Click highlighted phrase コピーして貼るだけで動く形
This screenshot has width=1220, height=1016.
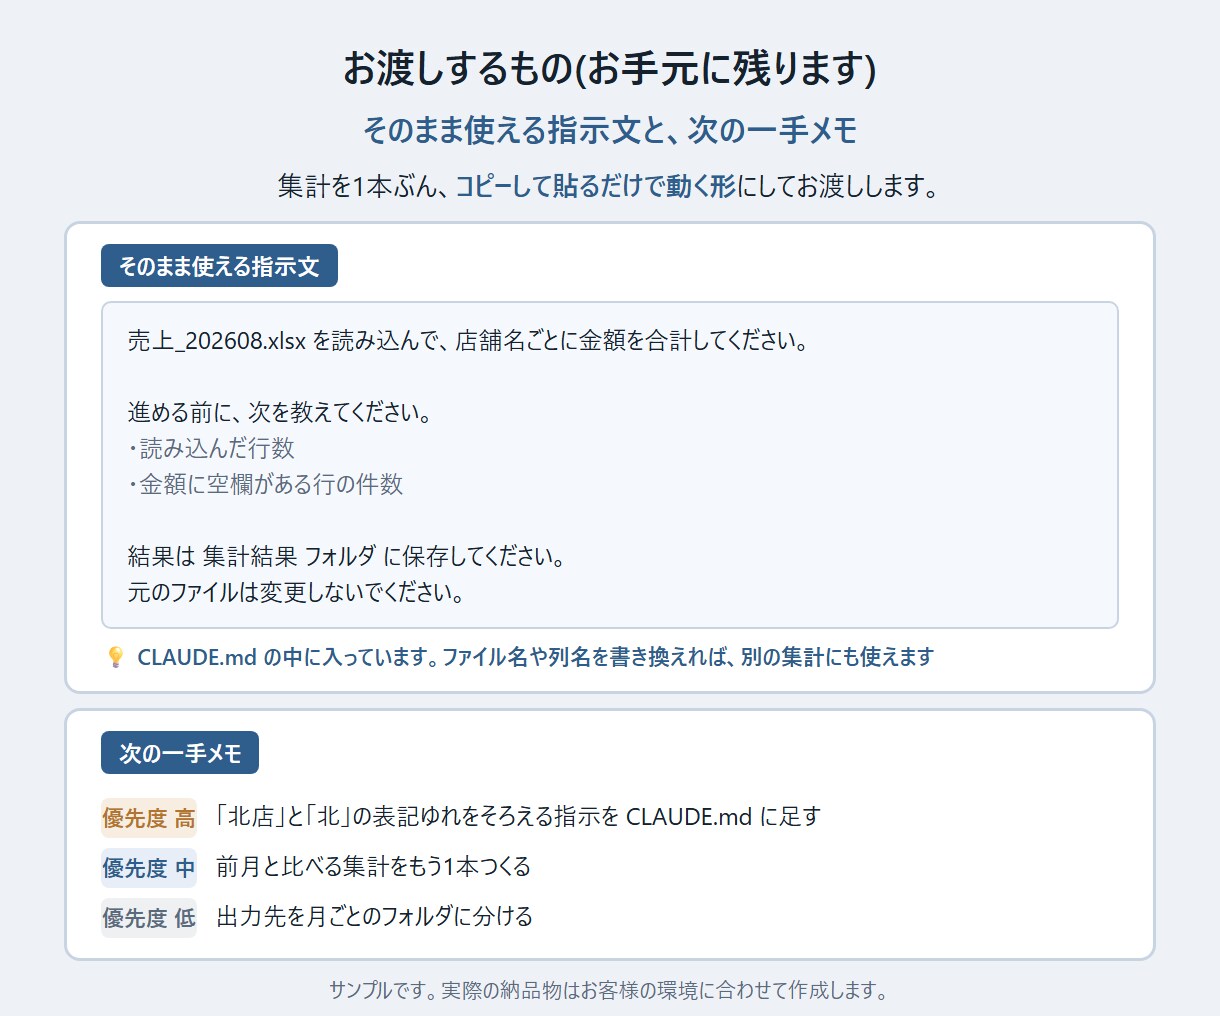pyautogui.click(x=595, y=186)
